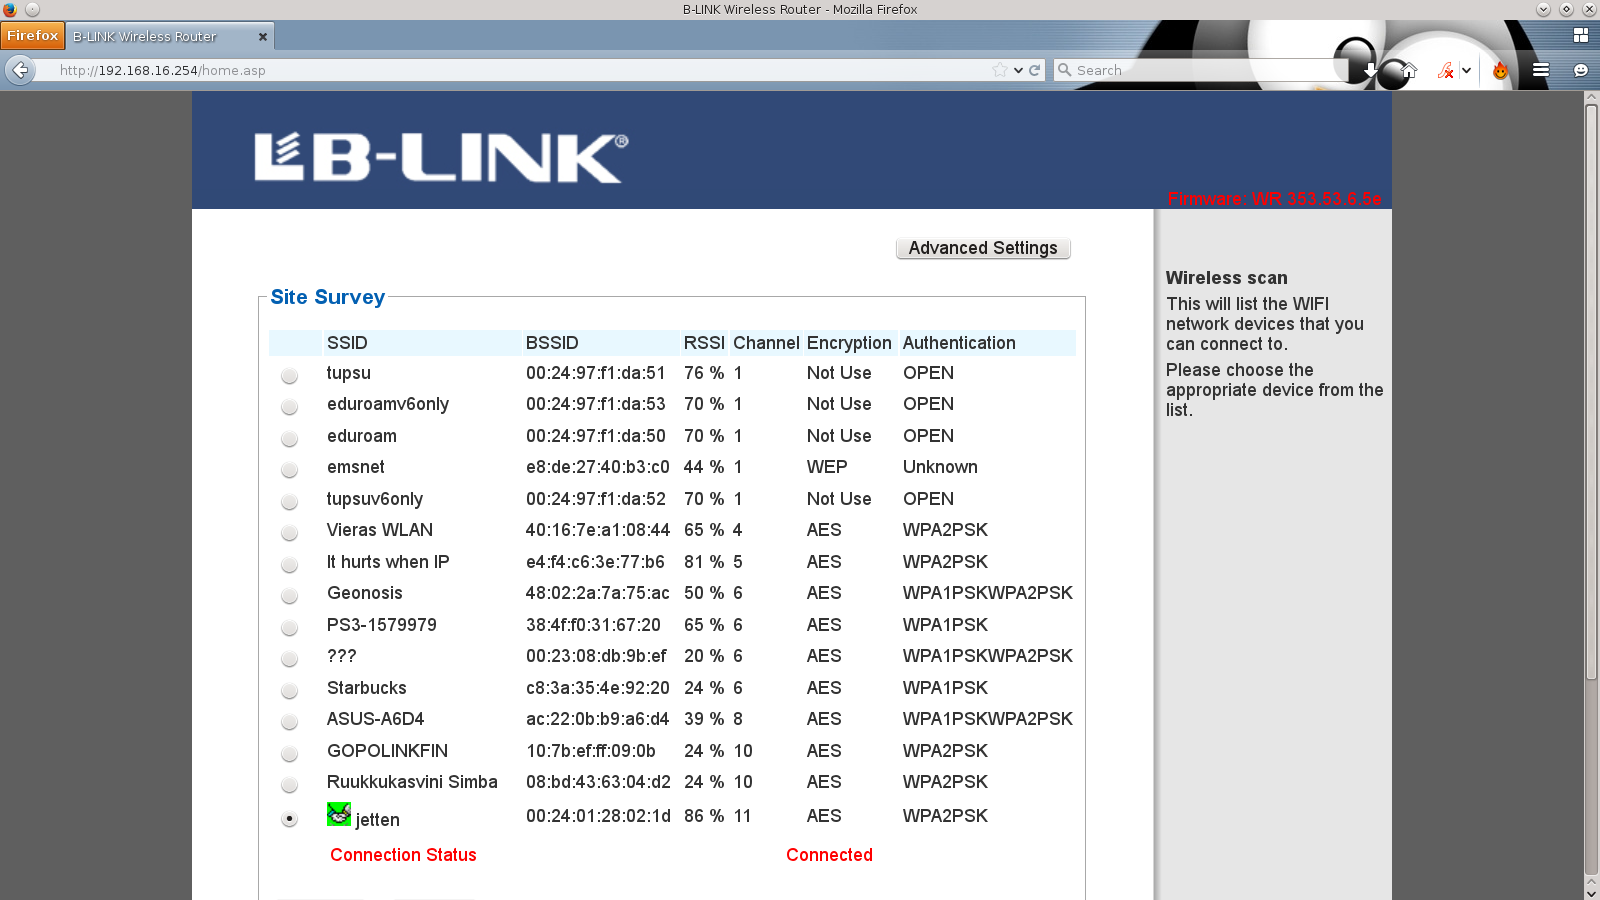Click the Channel column header
The image size is (1600, 900).
tap(766, 343)
